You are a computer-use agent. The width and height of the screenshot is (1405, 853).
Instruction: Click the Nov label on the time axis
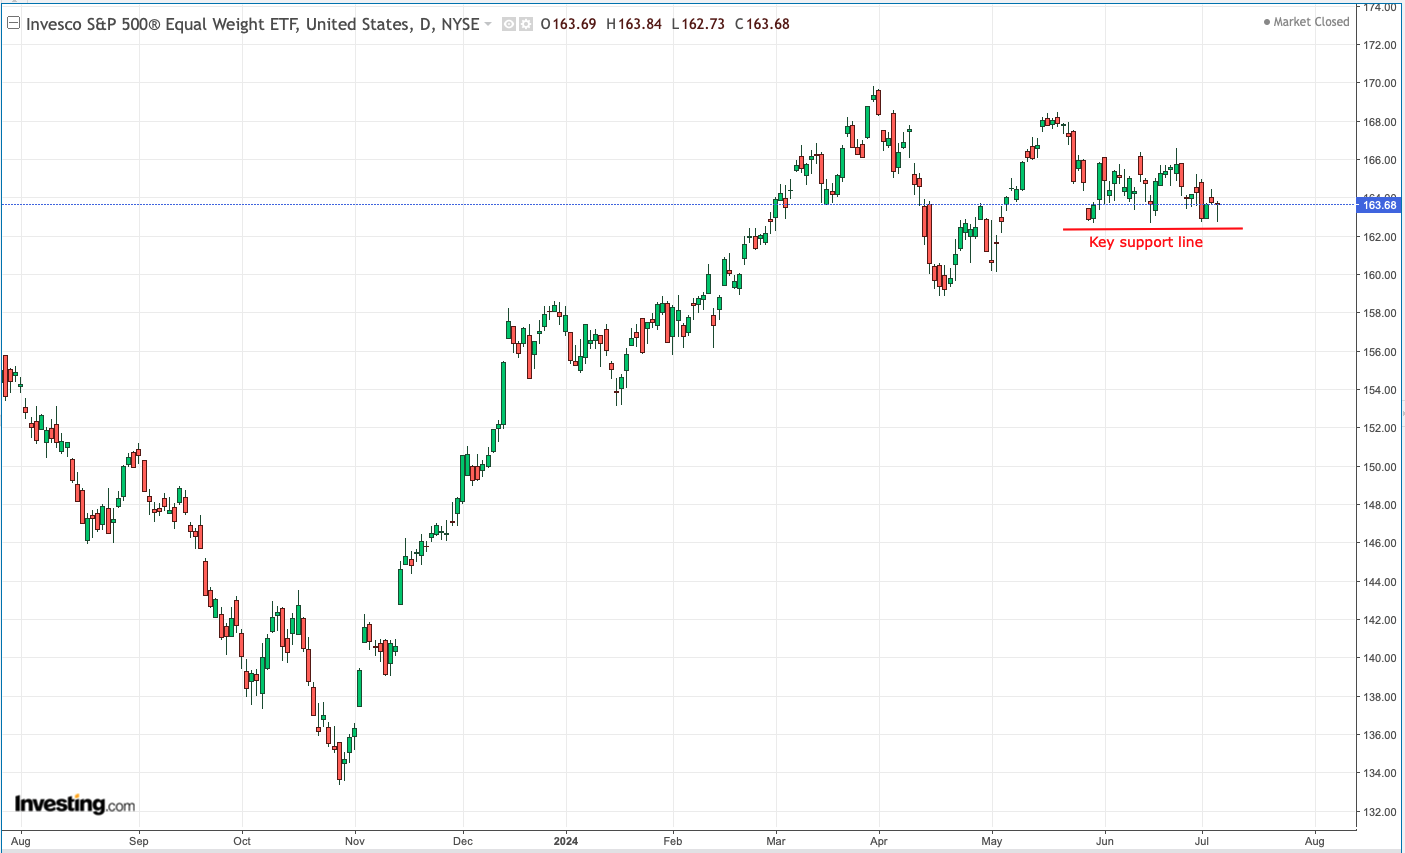pyautogui.click(x=355, y=841)
